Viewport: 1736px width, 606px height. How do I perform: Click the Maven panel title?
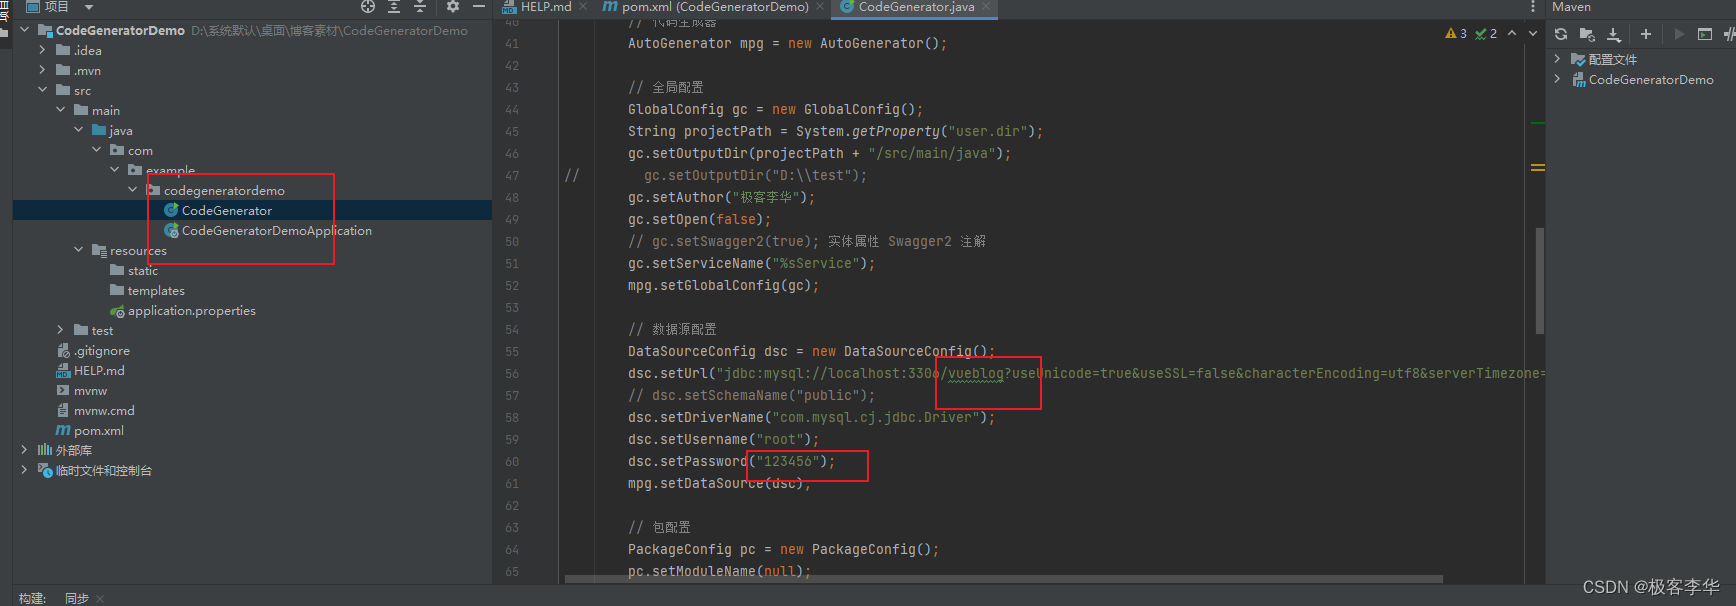click(1571, 6)
